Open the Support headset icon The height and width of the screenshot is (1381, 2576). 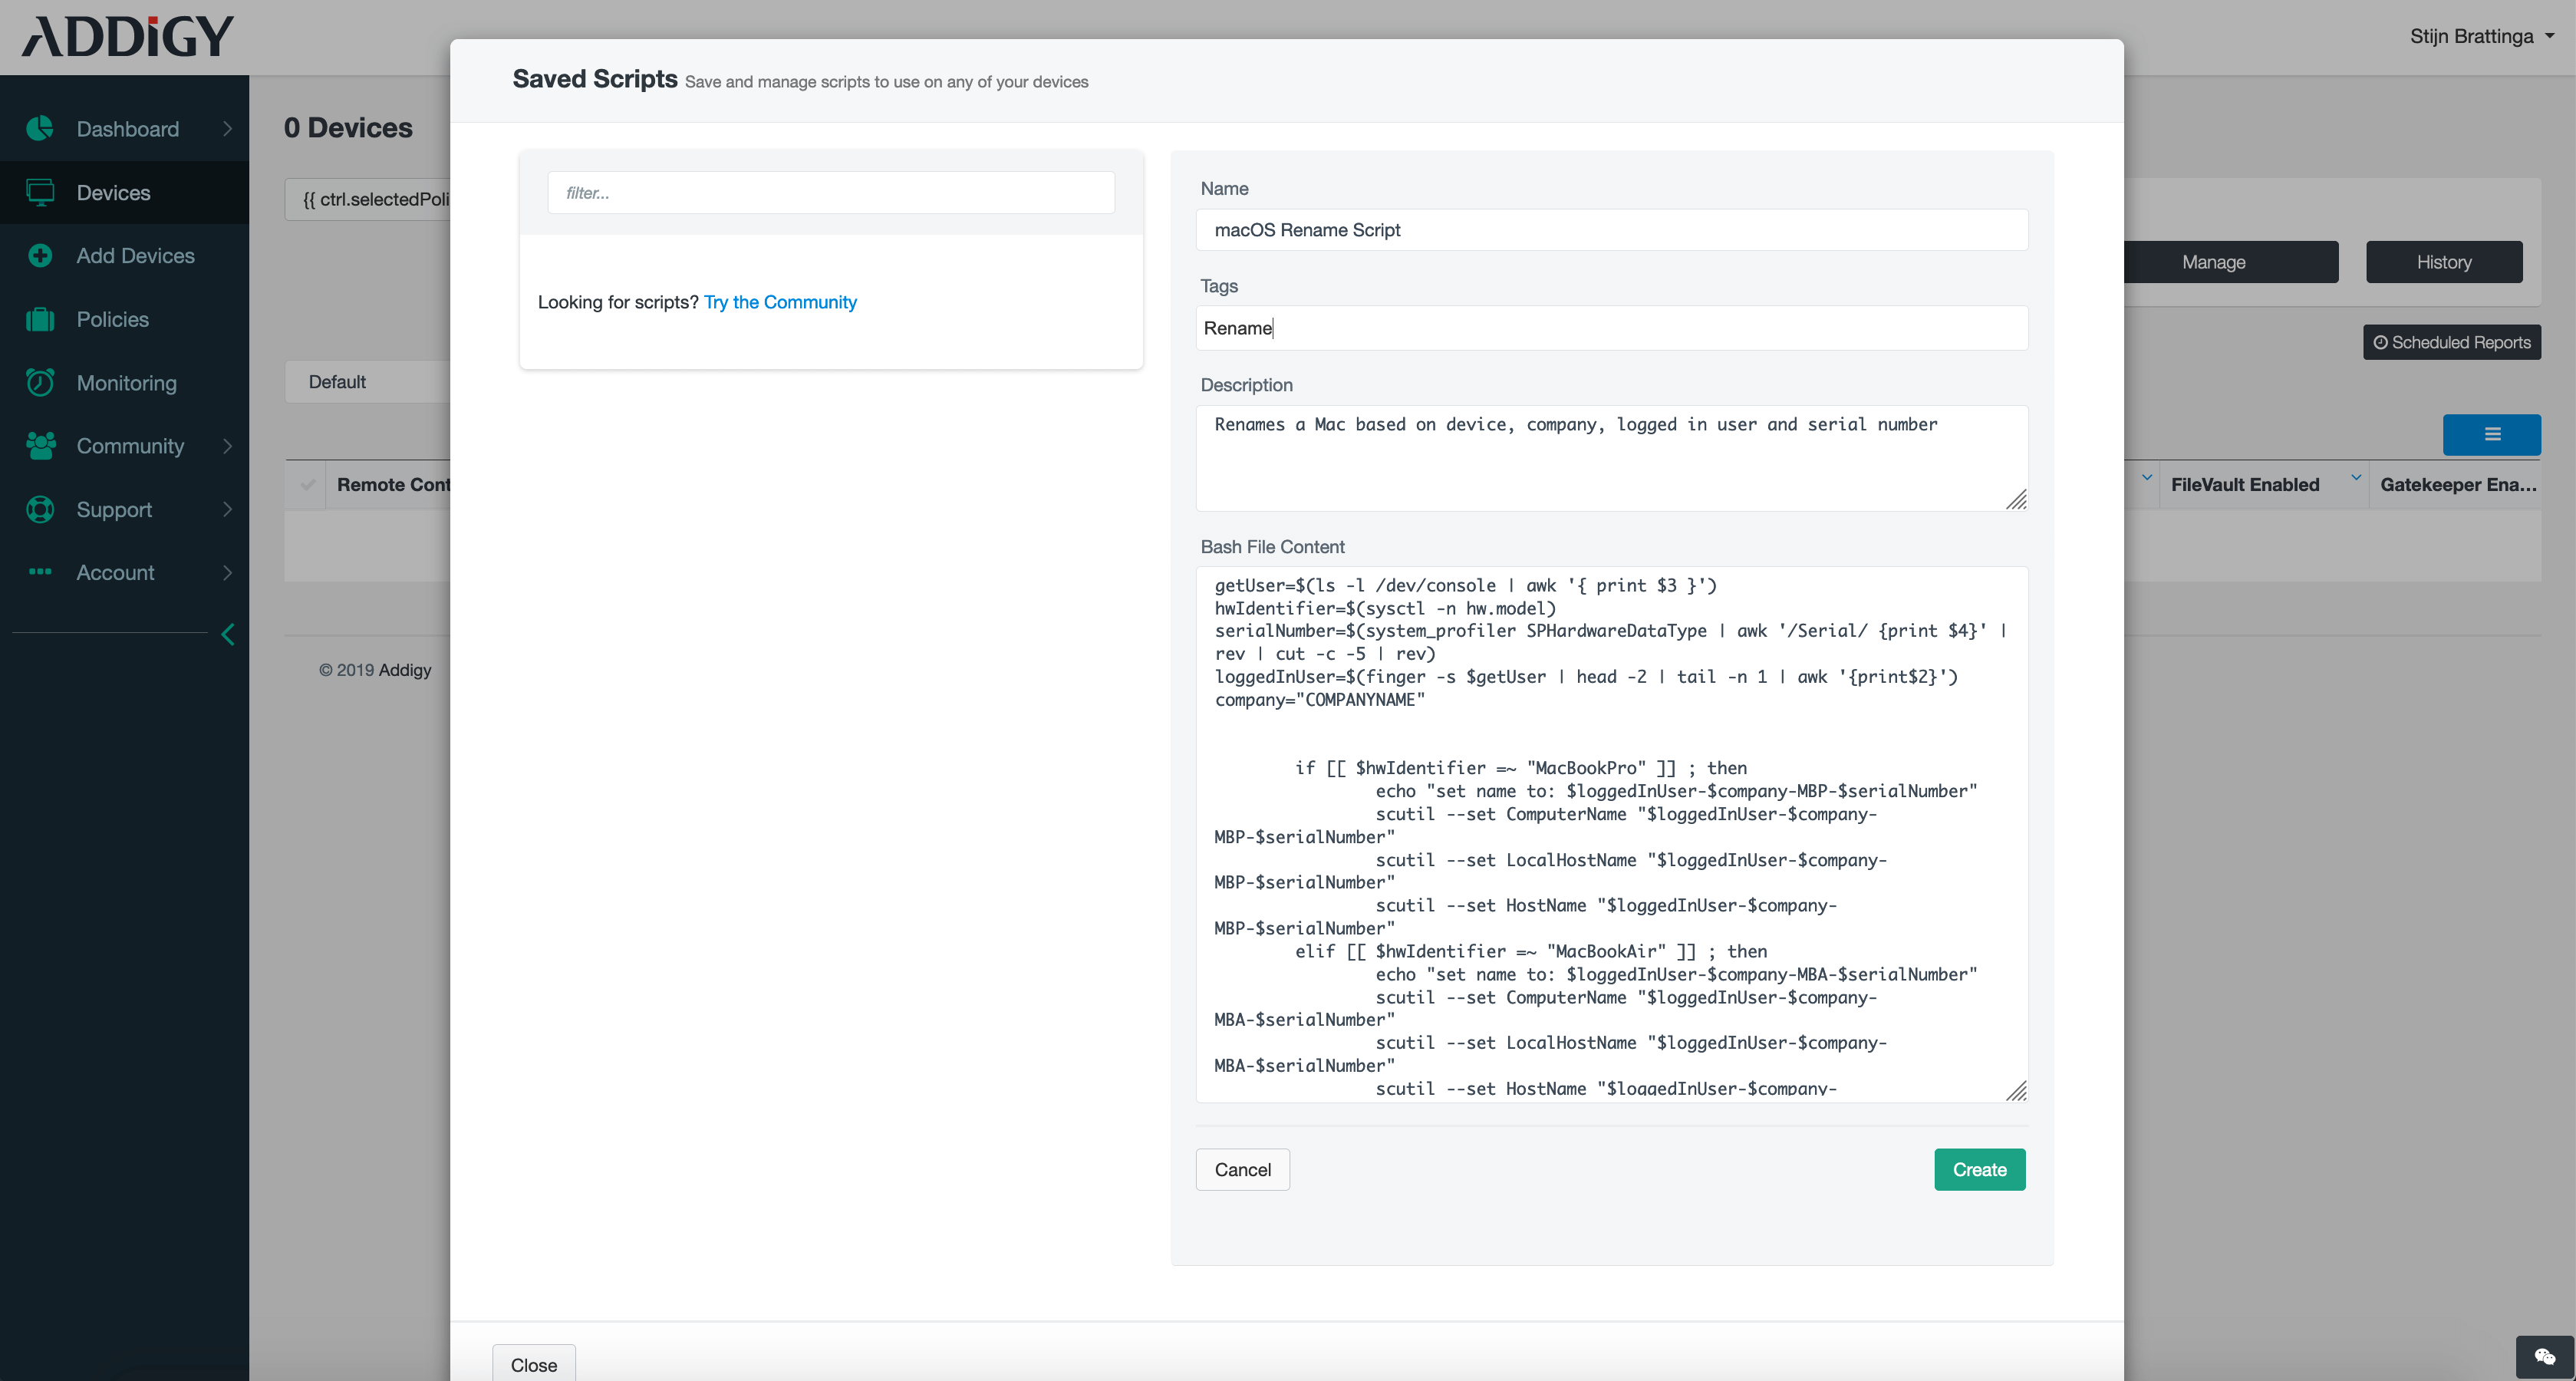[40, 509]
